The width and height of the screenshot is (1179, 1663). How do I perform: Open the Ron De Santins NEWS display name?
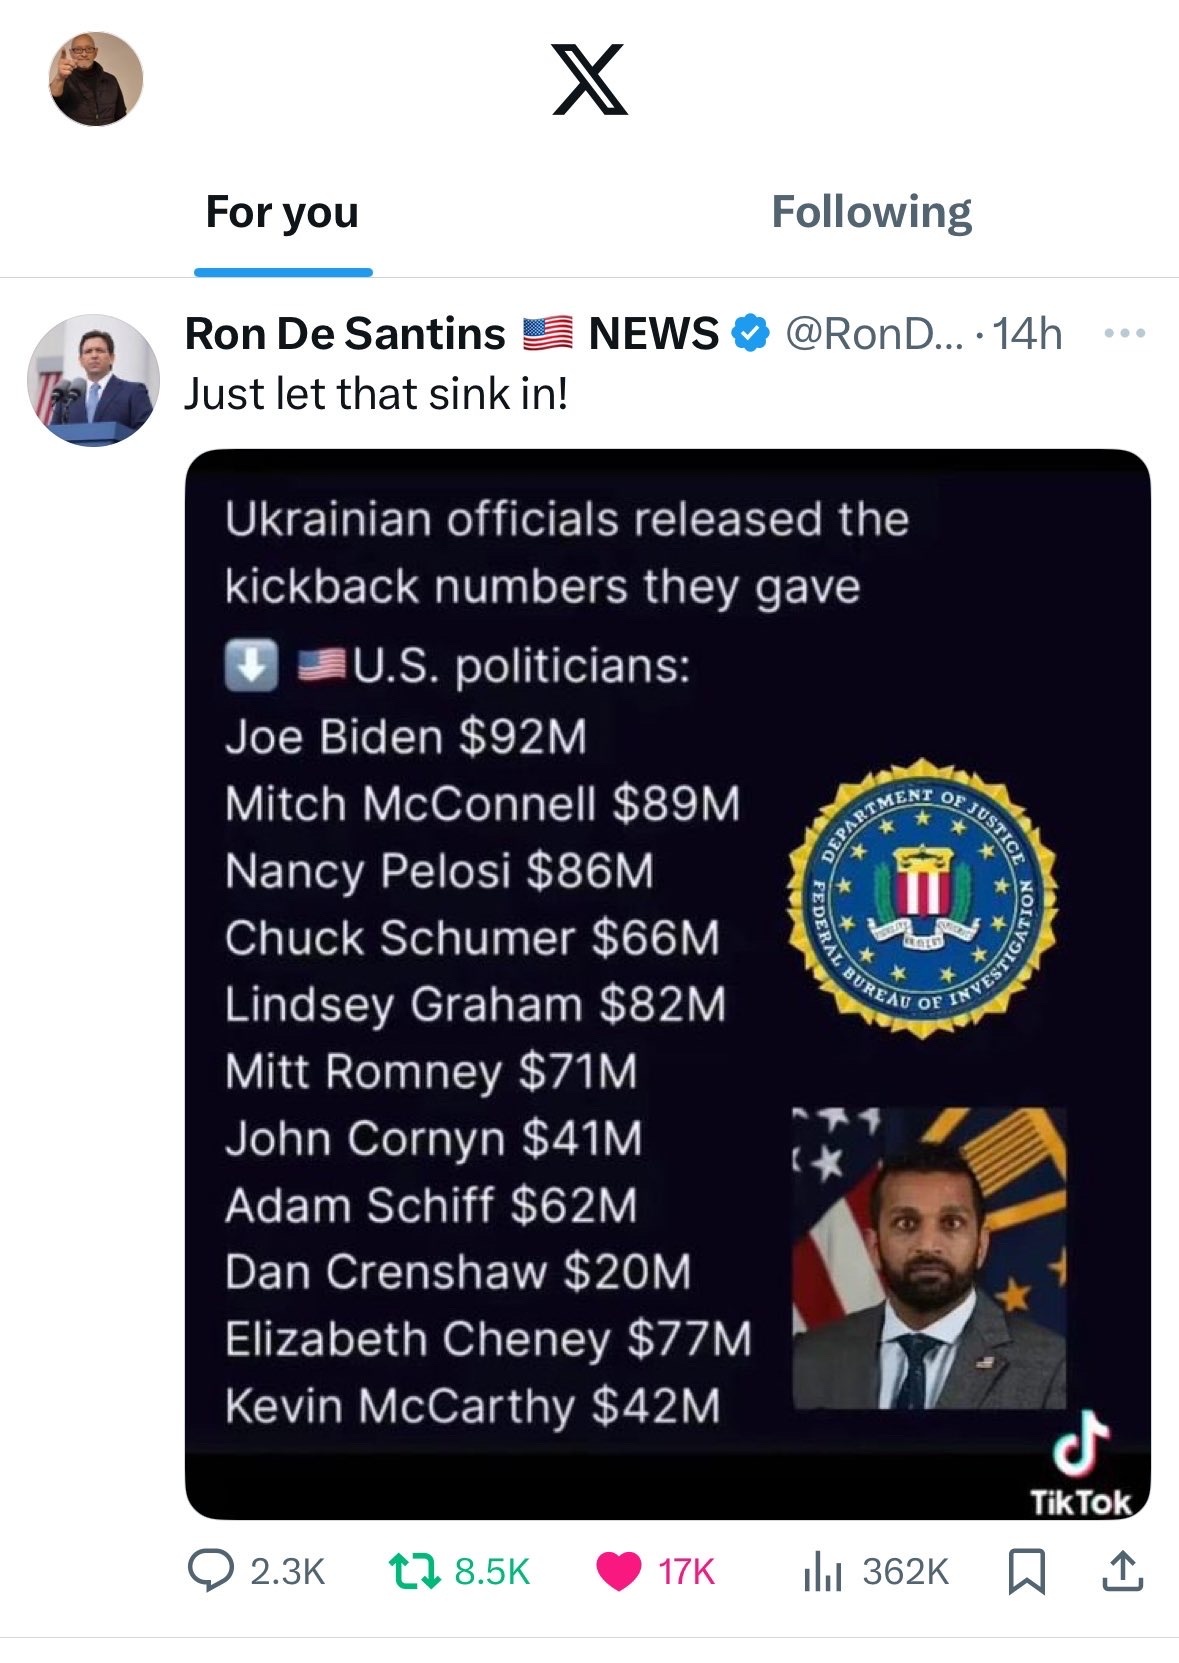[452, 333]
